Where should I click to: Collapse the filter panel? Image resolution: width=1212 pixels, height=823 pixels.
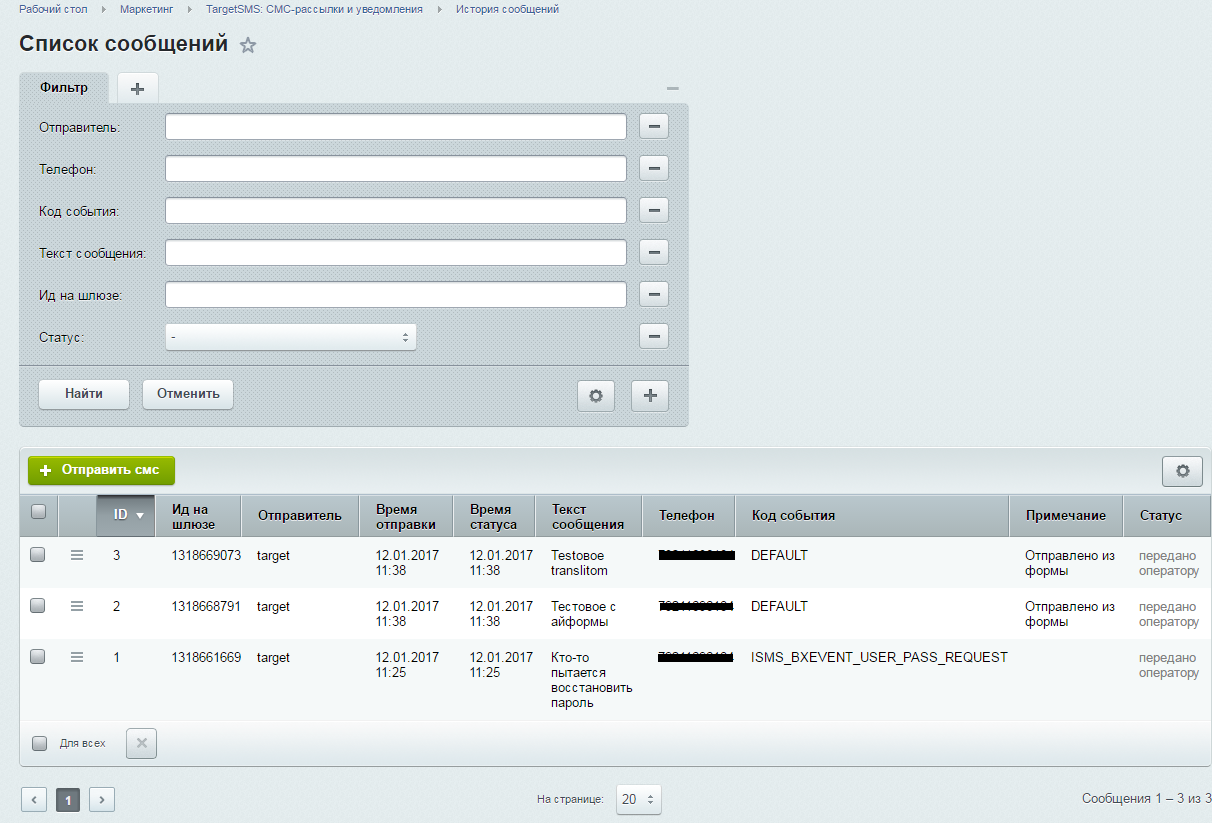(673, 89)
